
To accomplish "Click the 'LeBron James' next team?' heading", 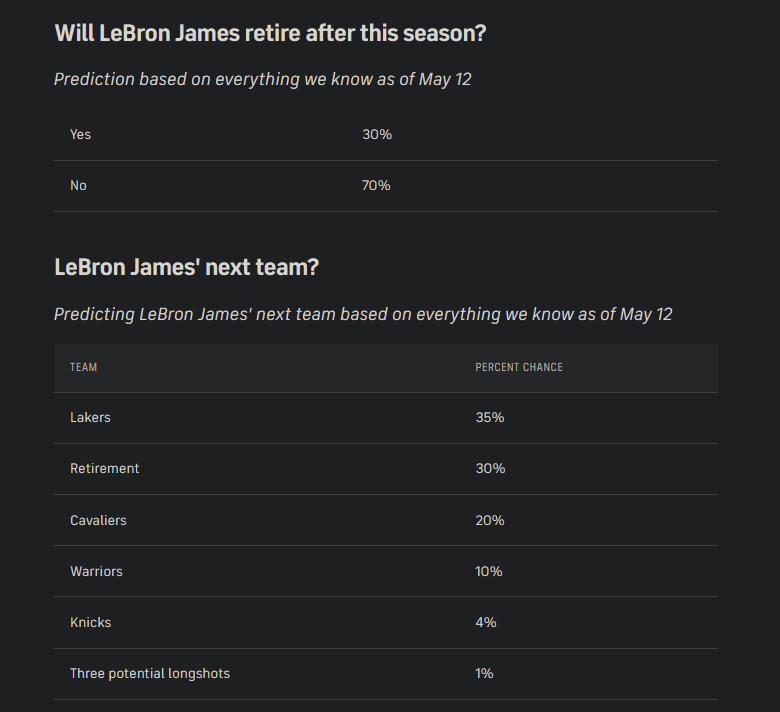I will coord(186,267).
